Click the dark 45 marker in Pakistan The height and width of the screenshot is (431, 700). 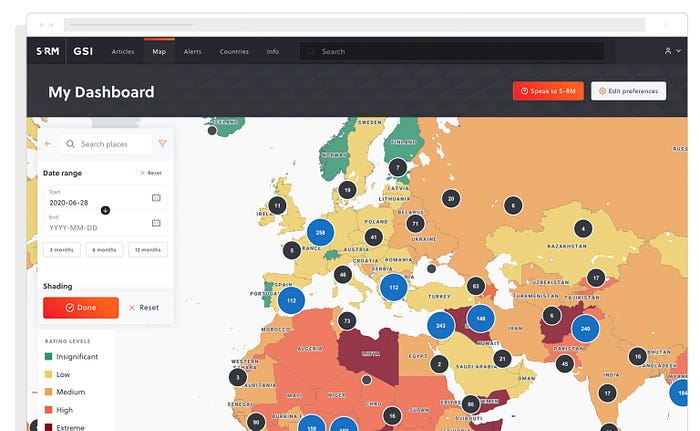click(565, 364)
